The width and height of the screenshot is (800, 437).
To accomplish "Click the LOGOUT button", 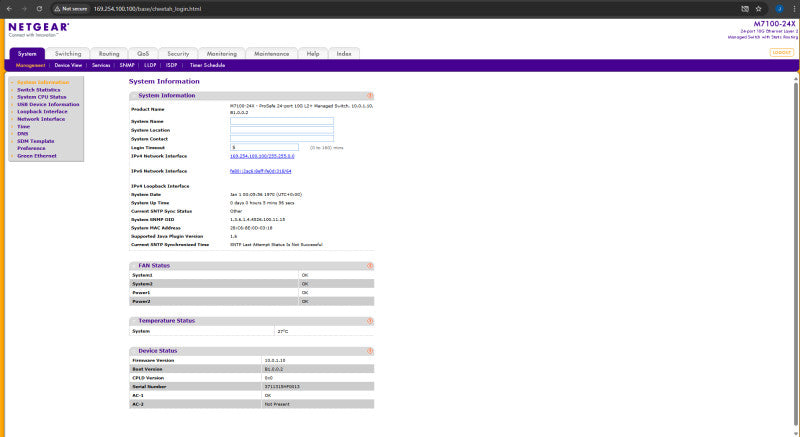I will click(781, 53).
